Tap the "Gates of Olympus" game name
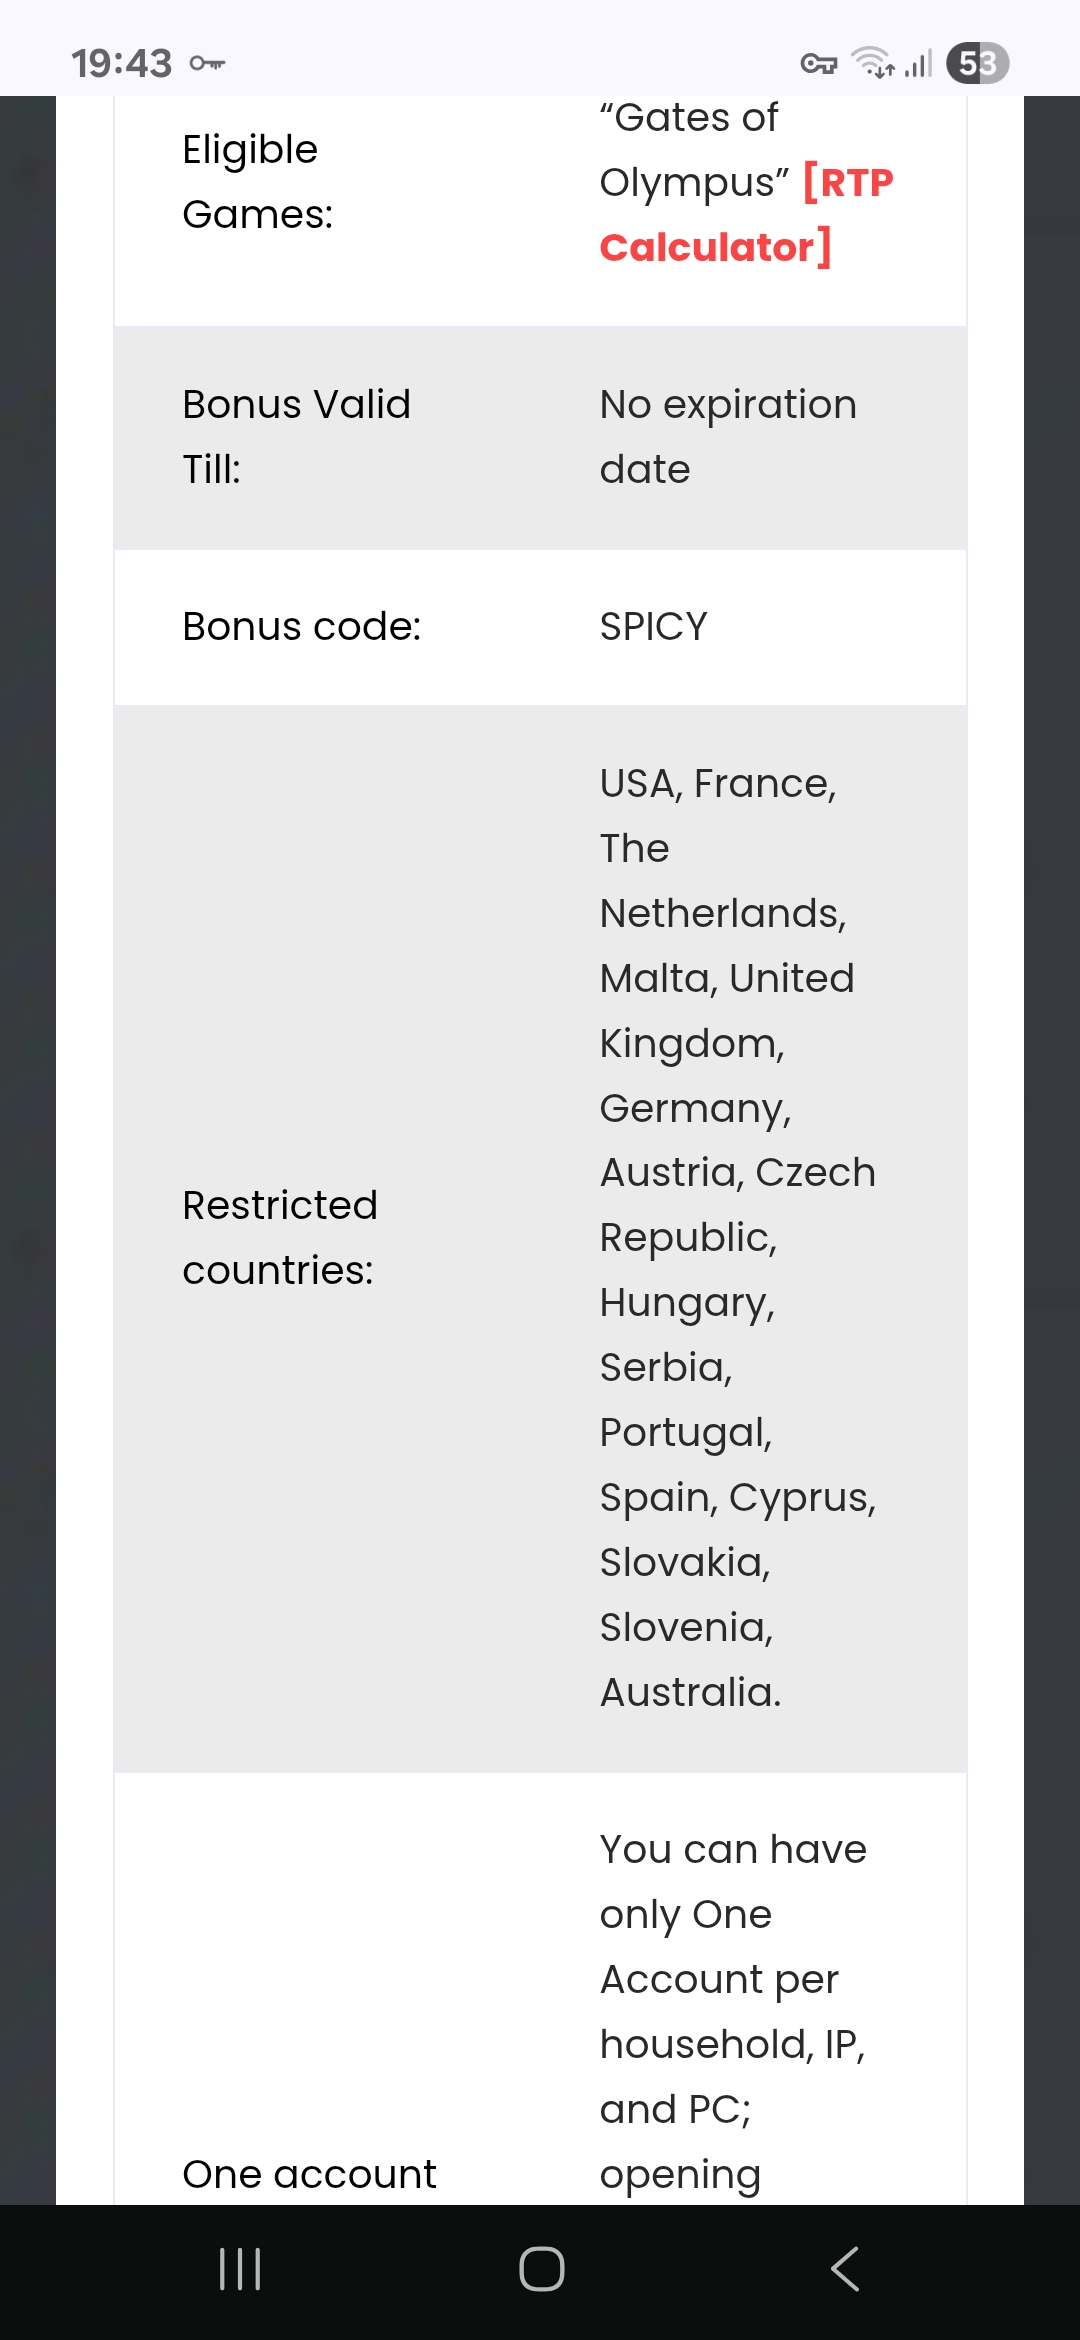The width and height of the screenshot is (1080, 2340). [x=689, y=150]
